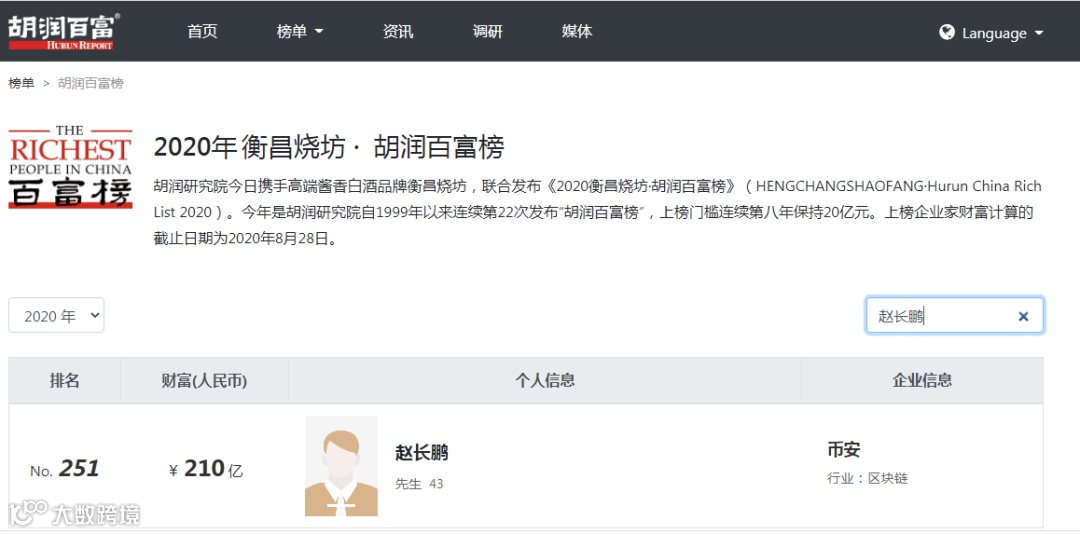
Task: Click the avatar picture of 赵长鹏
Action: tap(341, 466)
